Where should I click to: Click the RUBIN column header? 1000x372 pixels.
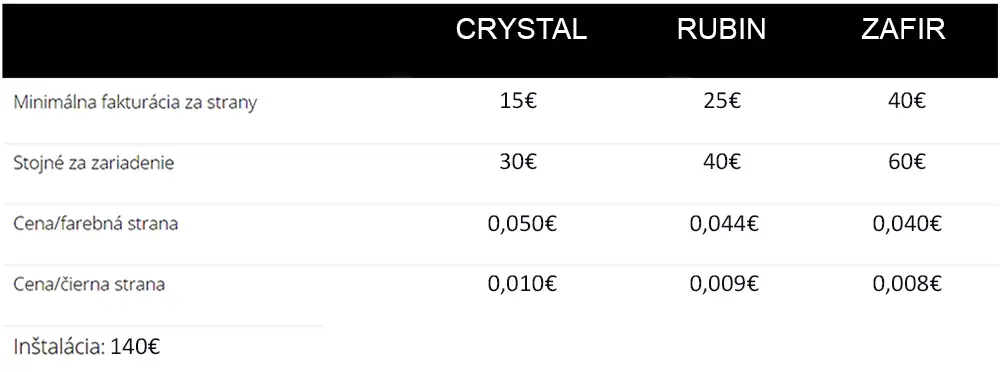point(721,29)
